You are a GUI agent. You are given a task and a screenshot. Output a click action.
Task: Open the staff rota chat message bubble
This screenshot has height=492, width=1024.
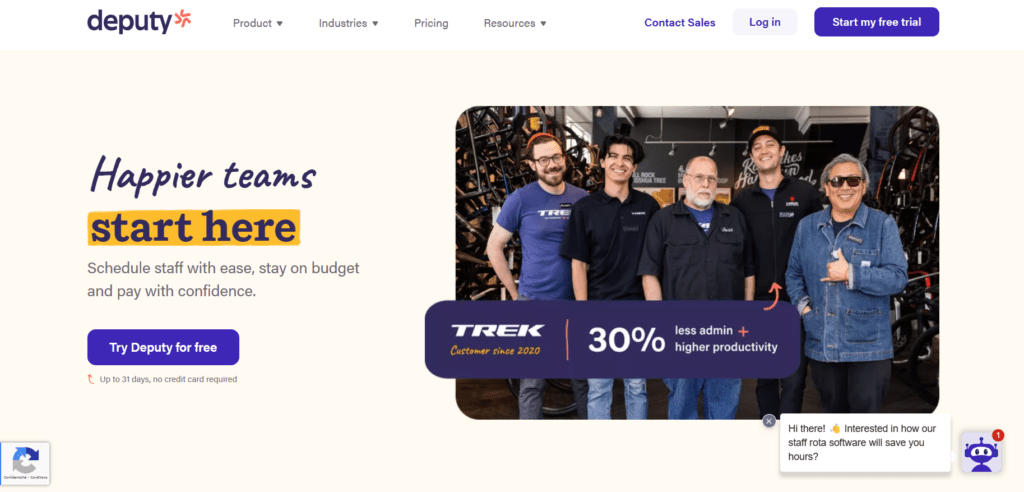click(865, 442)
